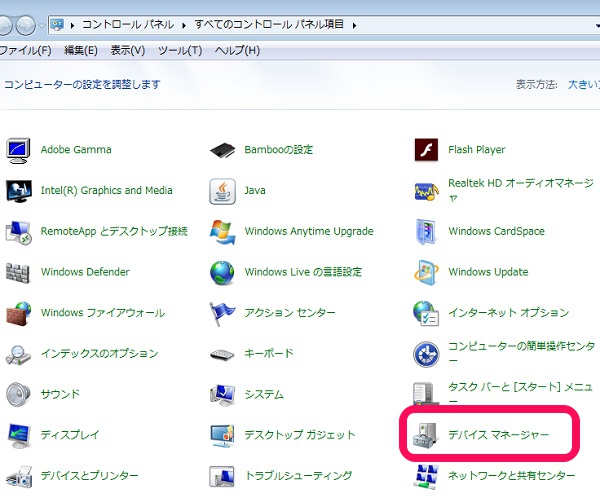
Task: Open the Flash Player icon
Action: coord(426,150)
